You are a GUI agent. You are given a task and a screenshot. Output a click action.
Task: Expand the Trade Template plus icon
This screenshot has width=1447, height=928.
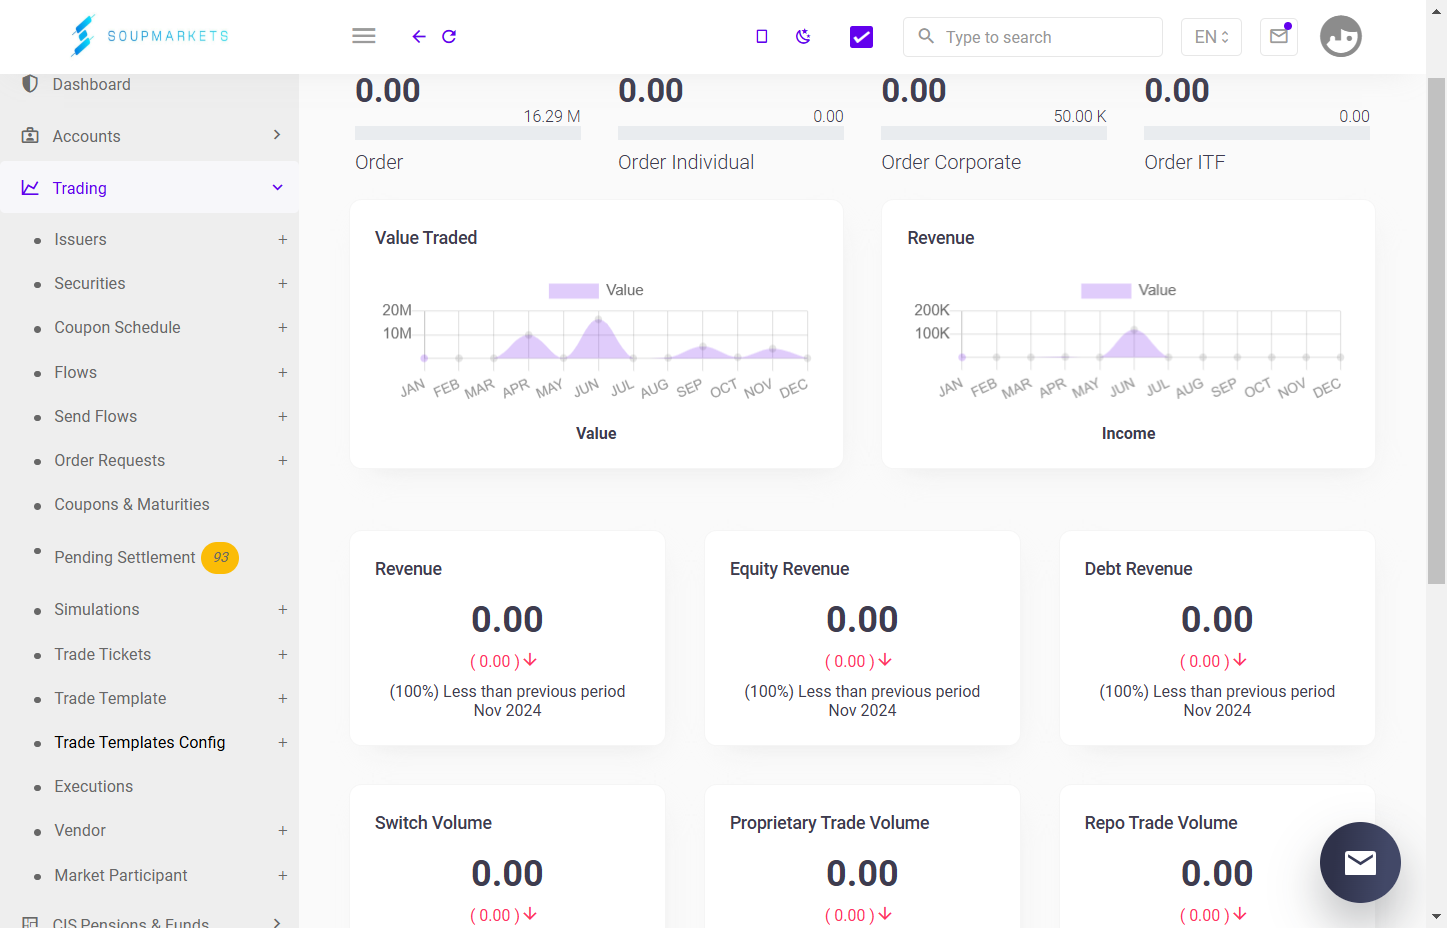(x=283, y=699)
